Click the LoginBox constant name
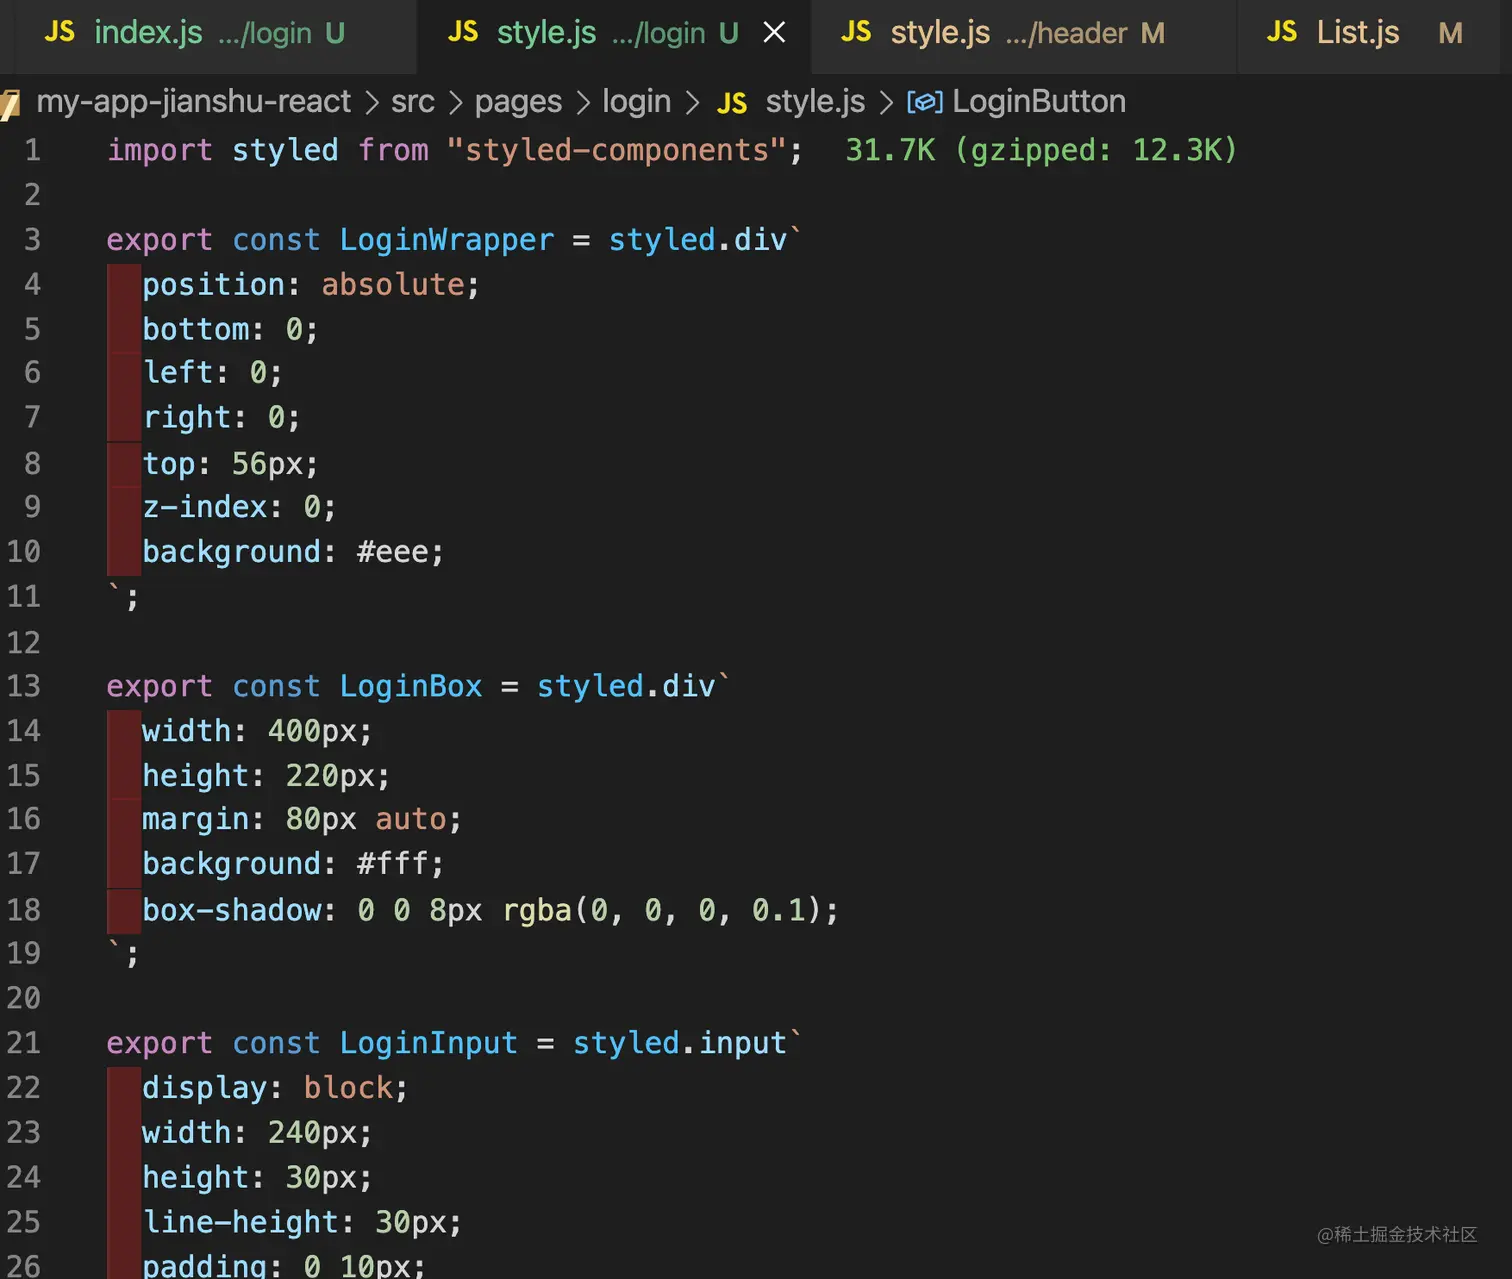 411,686
